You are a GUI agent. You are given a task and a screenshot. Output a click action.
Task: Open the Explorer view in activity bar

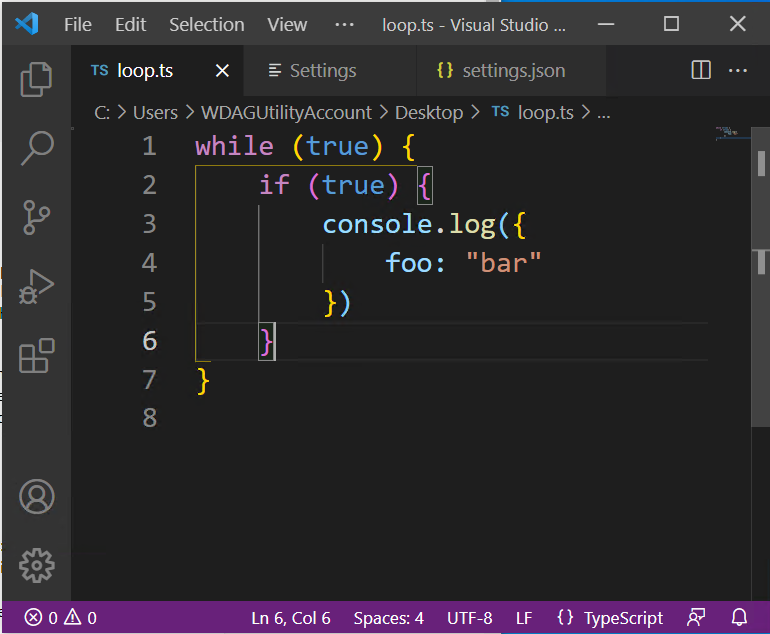pyautogui.click(x=36, y=79)
